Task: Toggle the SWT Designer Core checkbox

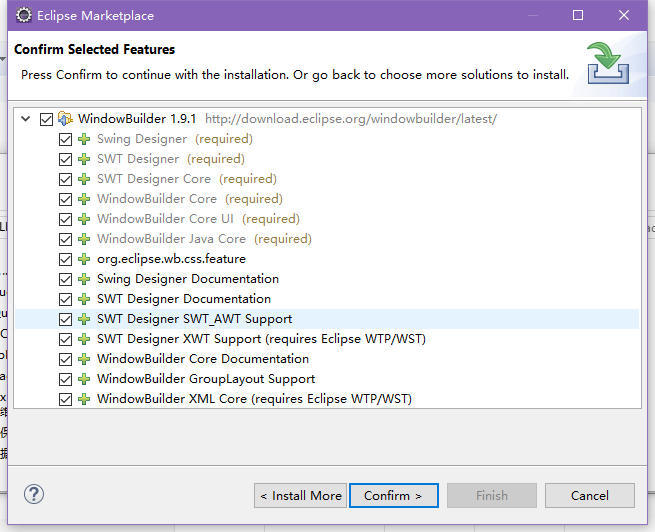Action: coord(65,180)
